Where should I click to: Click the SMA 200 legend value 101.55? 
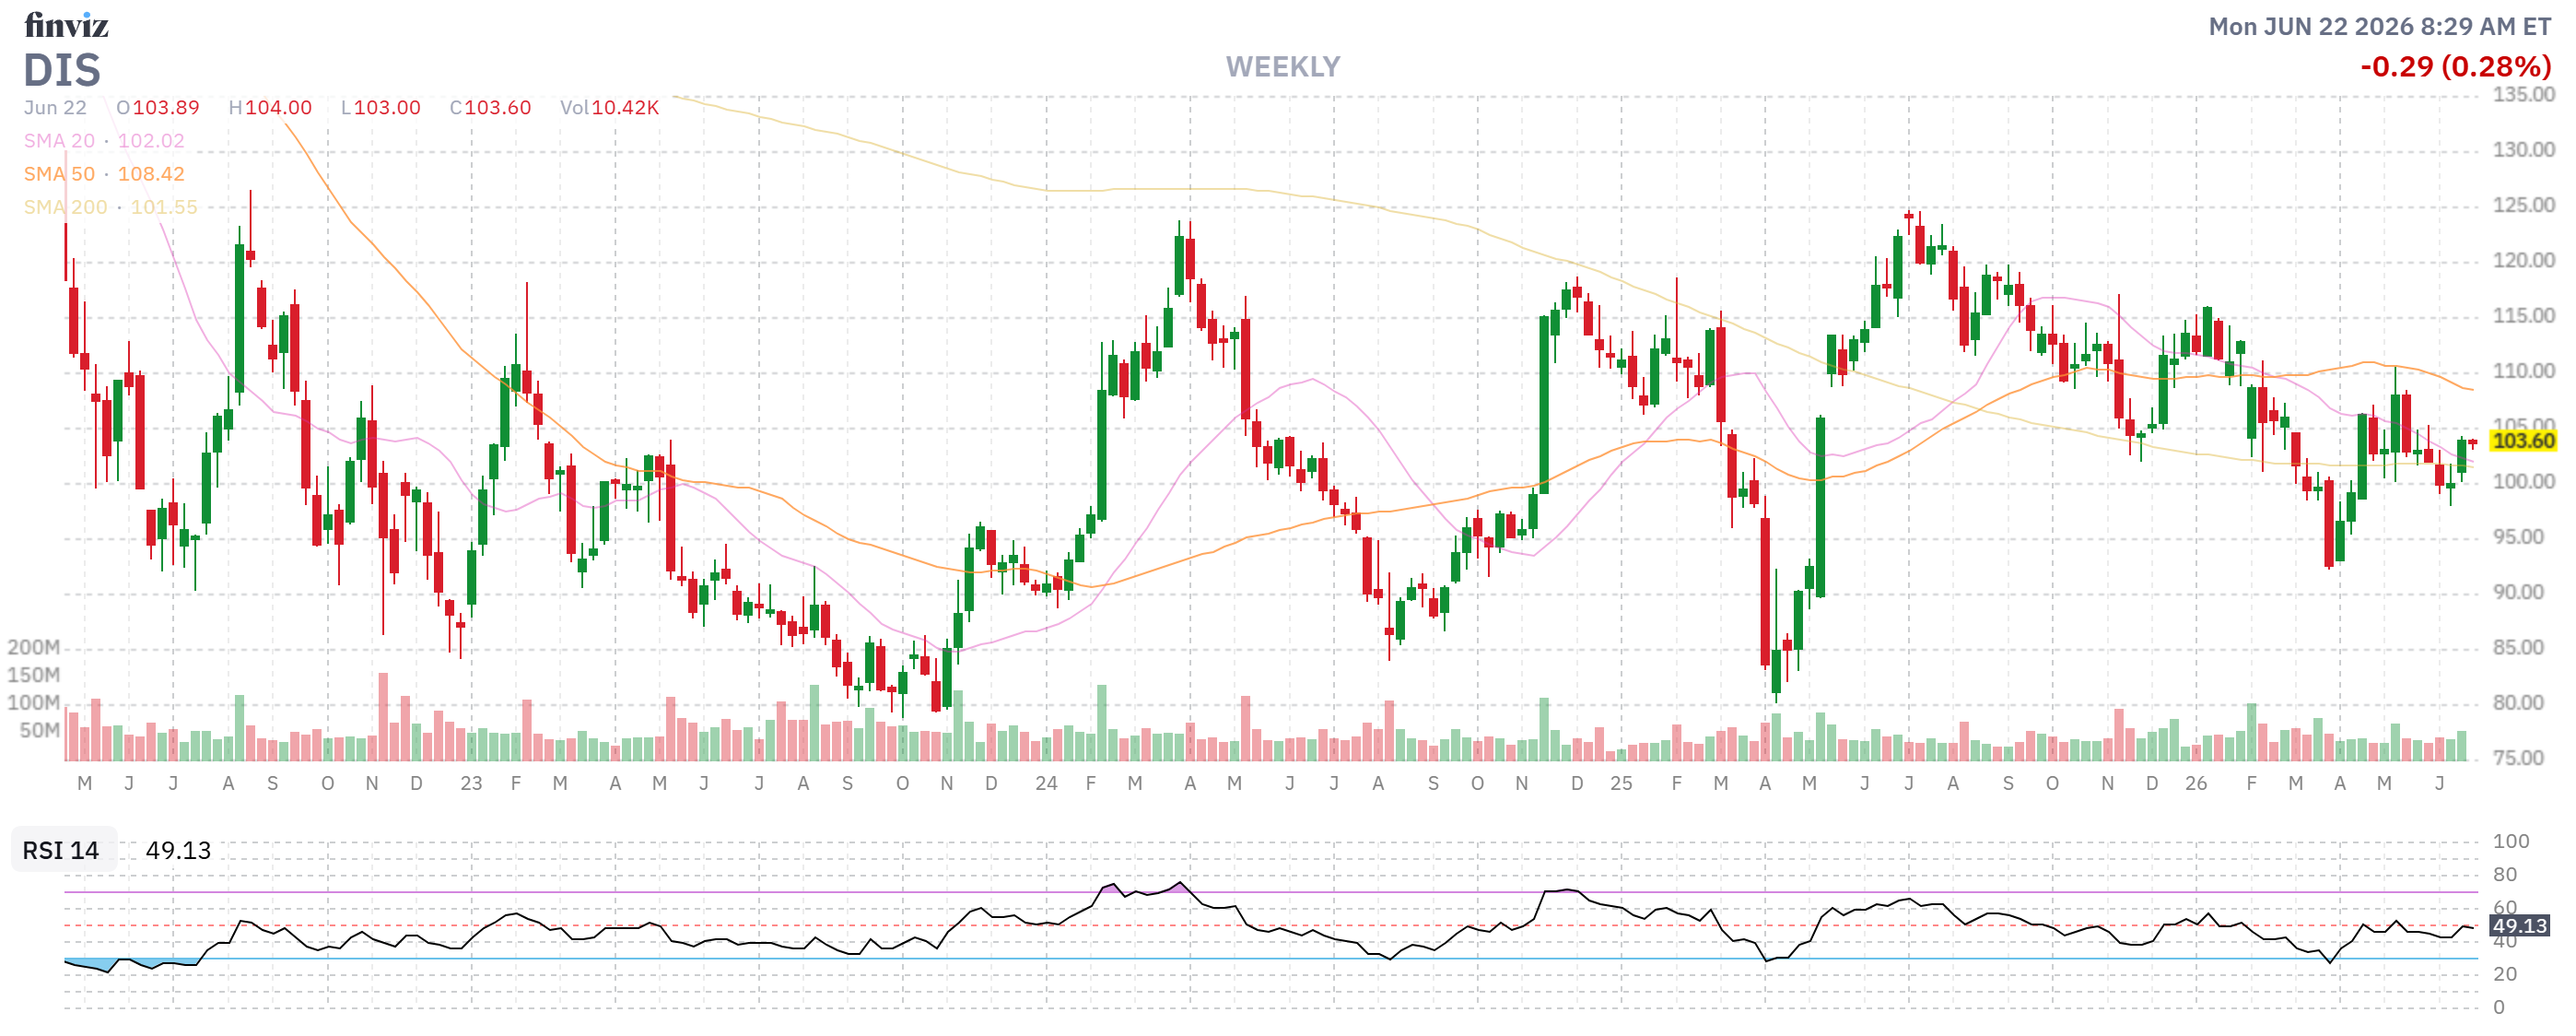point(164,207)
